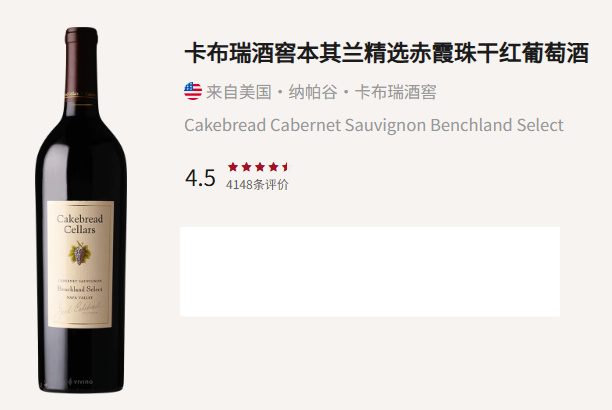The height and width of the screenshot is (410, 612).
Task: Click the Chinese wine title heading
Action: click(x=386, y=53)
